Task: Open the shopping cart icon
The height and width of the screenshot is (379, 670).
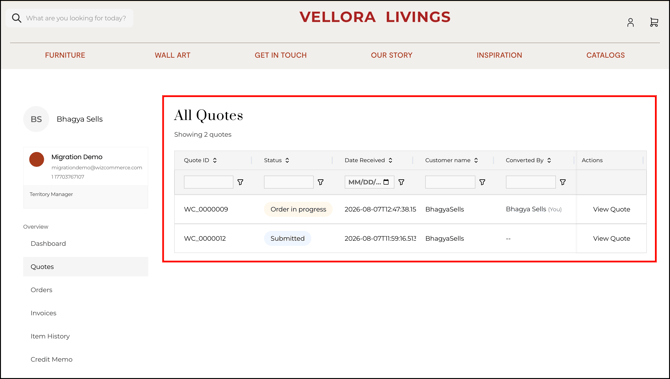Action: pyautogui.click(x=654, y=22)
